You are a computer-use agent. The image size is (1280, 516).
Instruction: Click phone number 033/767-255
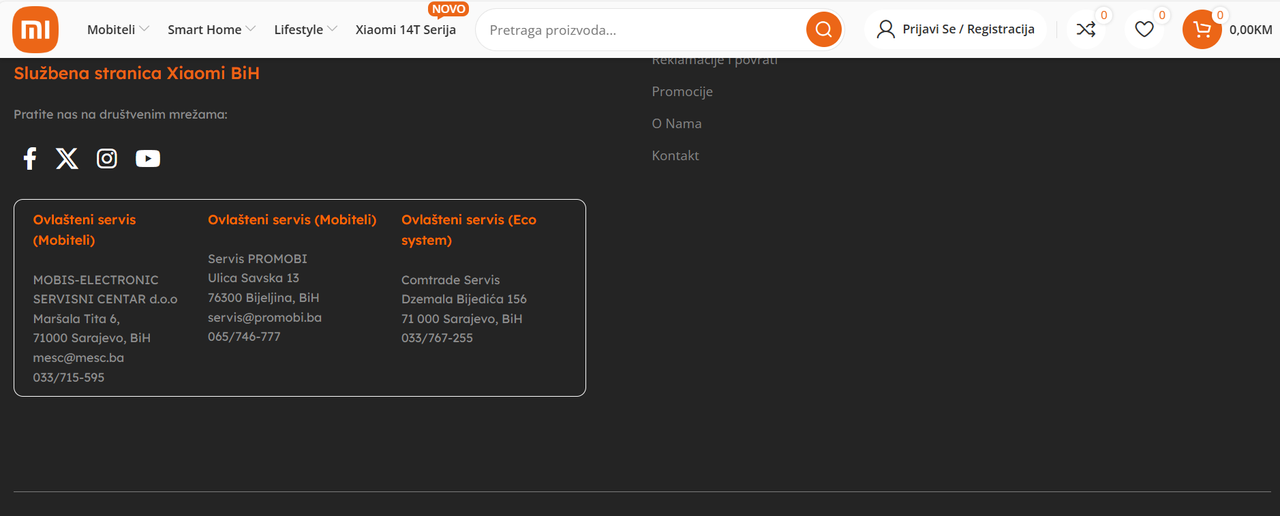[437, 338]
